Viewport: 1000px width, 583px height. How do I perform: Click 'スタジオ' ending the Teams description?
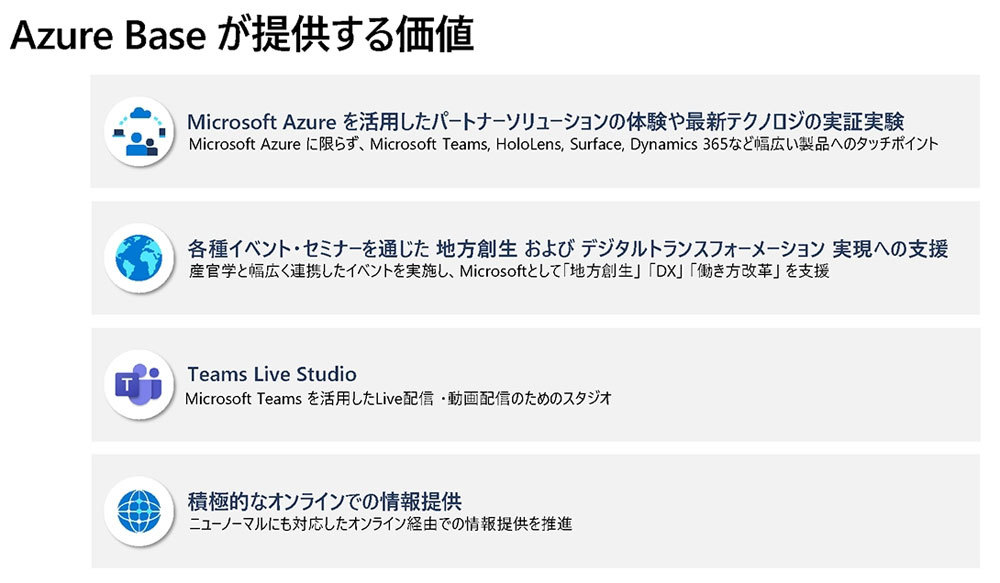(586, 398)
